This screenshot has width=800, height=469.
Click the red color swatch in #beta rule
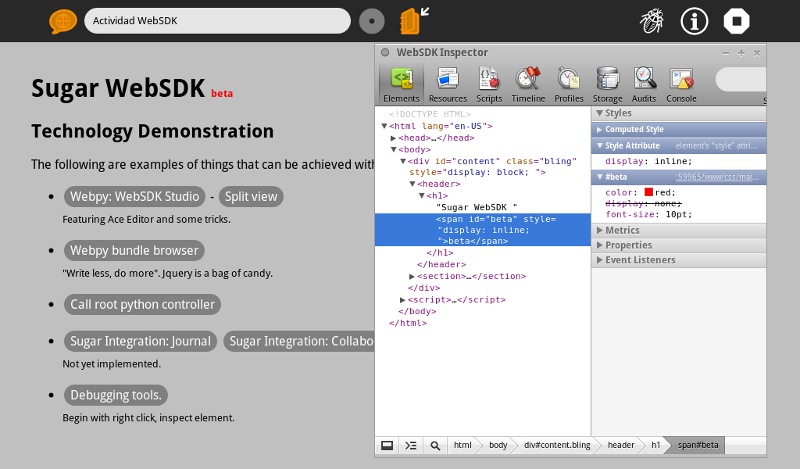tap(648, 192)
